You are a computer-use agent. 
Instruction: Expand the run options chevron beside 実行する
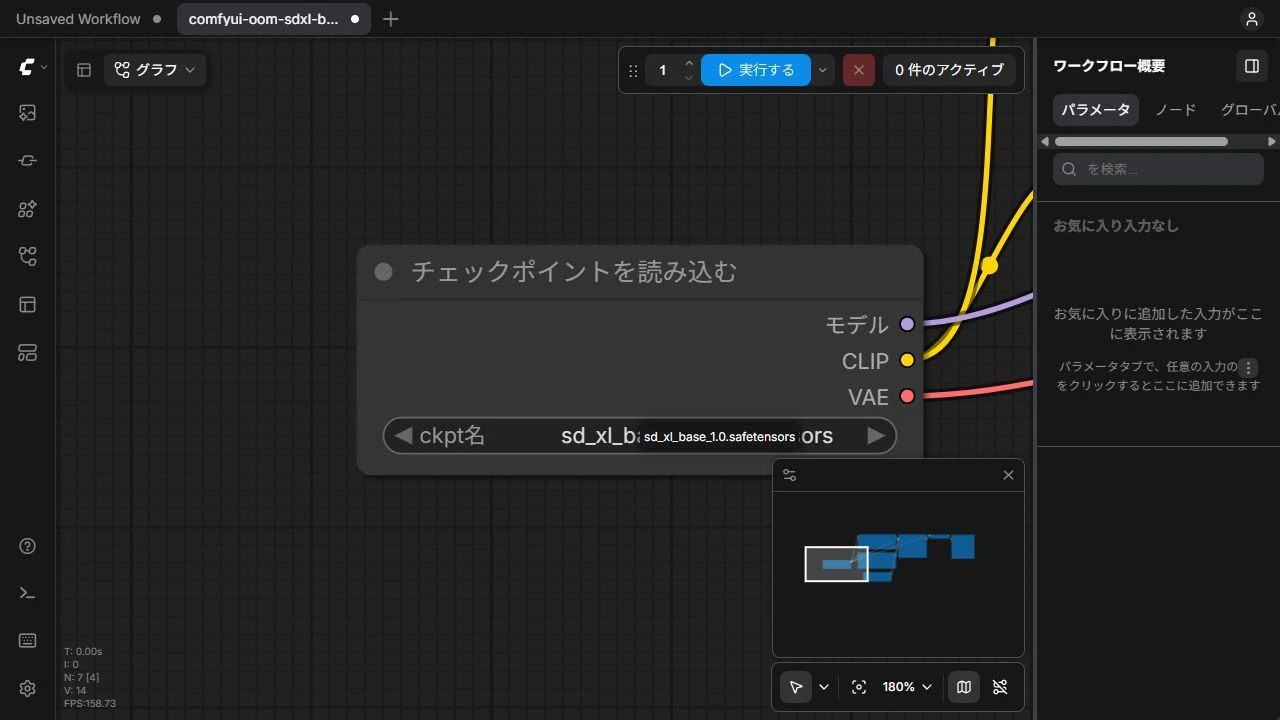click(822, 70)
